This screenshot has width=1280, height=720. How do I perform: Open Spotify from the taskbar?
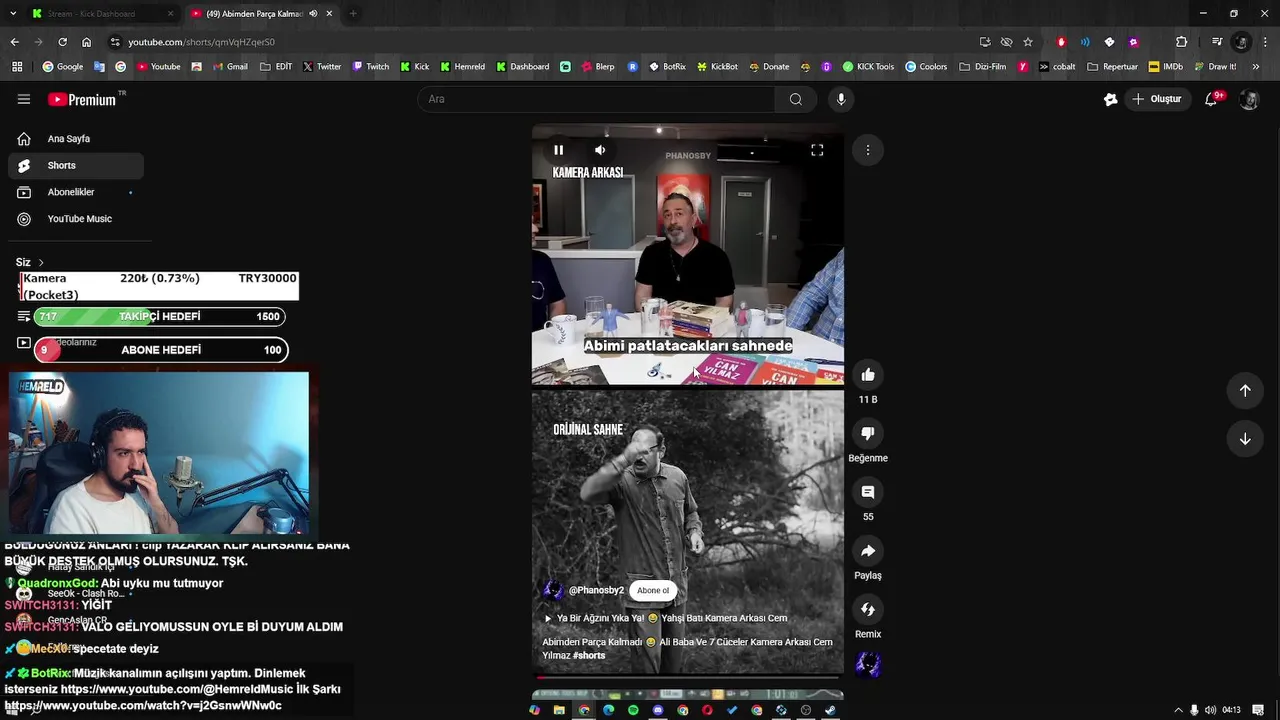click(x=633, y=710)
